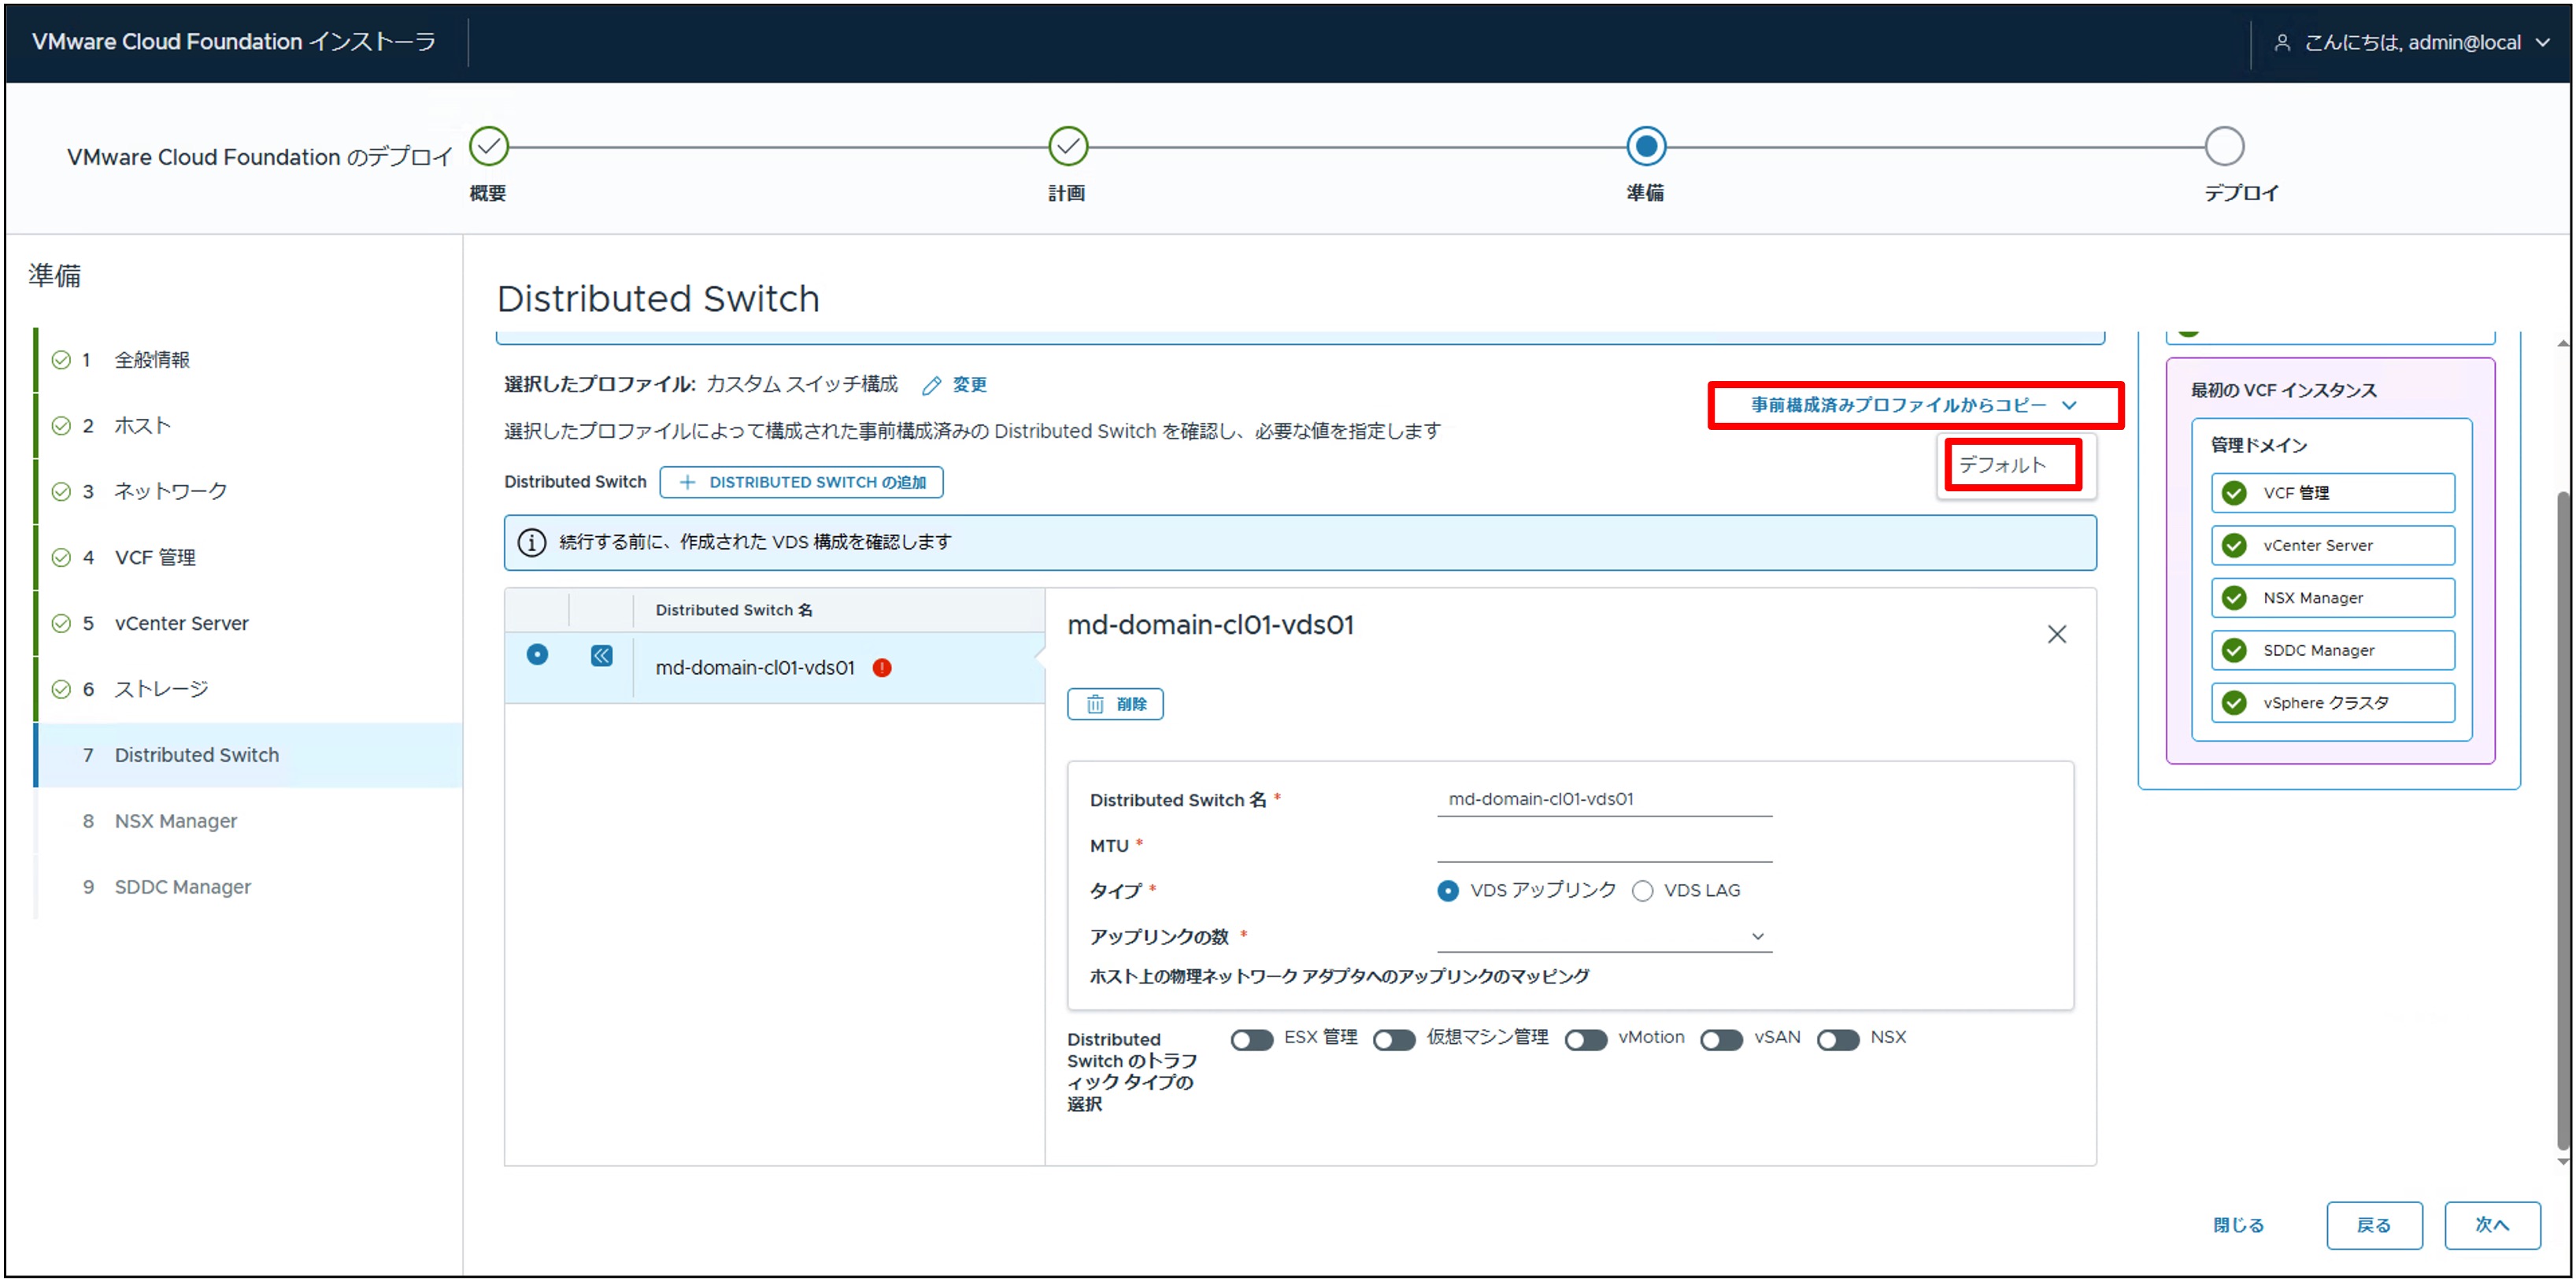Select the VDS LAG radio button
The width and height of the screenshot is (2576, 1281).
pos(1643,891)
